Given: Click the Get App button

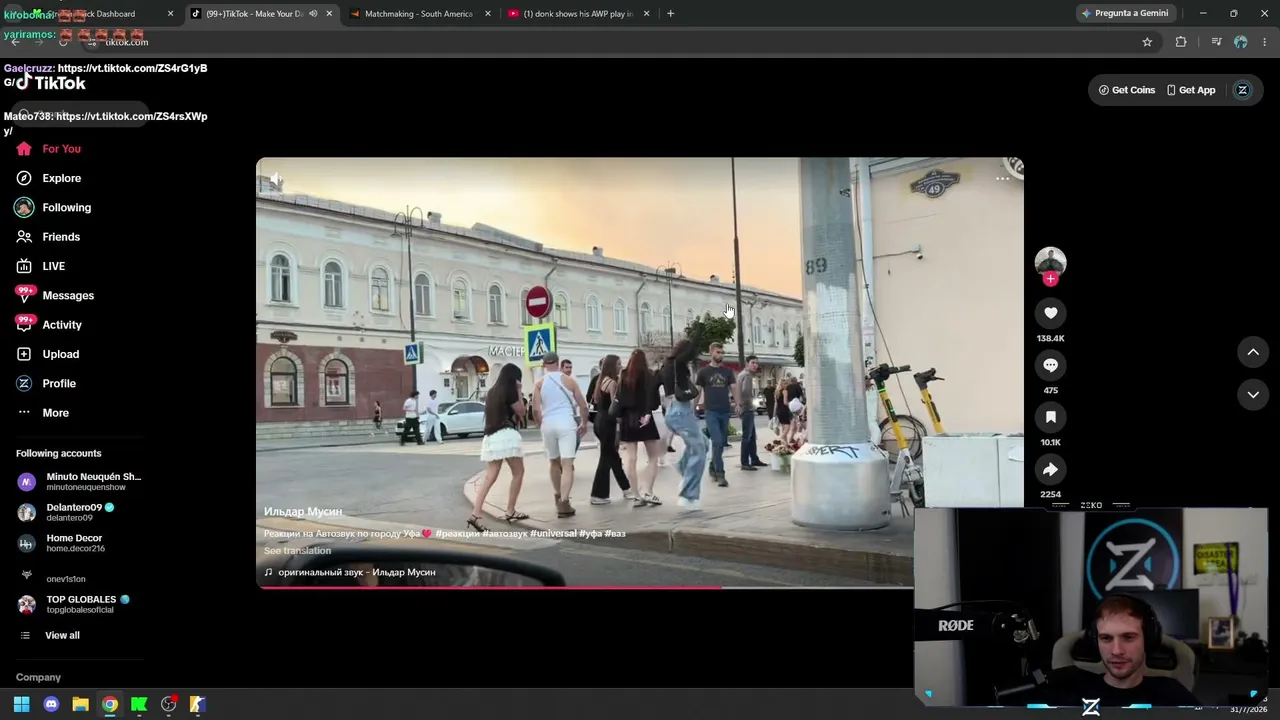Looking at the screenshot, I should [1191, 90].
